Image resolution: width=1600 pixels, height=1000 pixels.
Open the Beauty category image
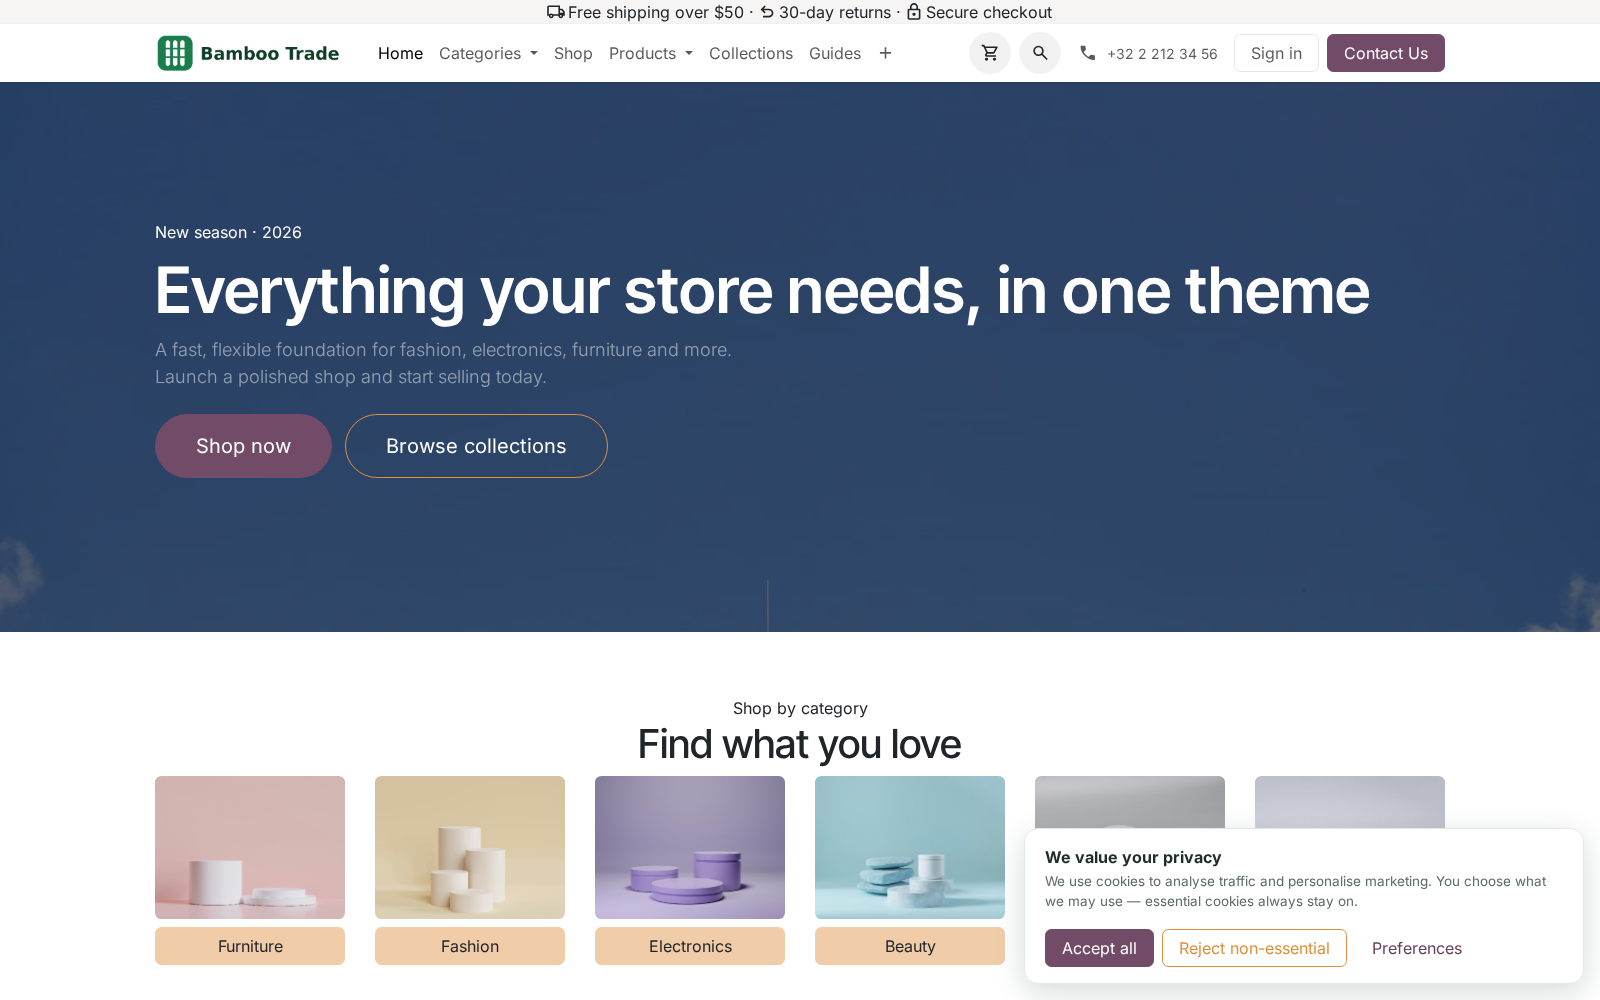[910, 847]
